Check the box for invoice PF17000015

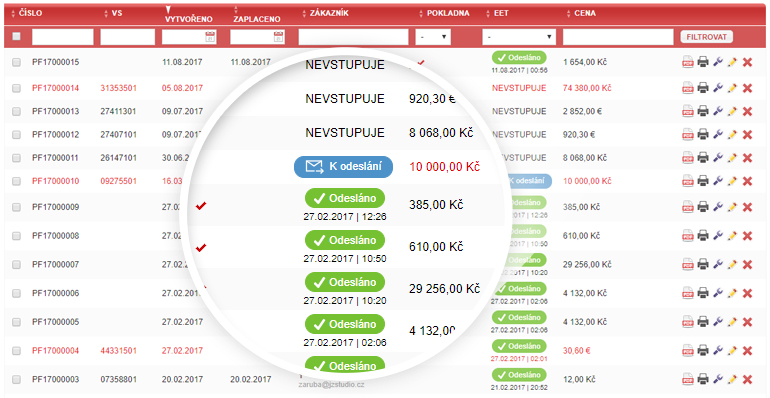17,62
